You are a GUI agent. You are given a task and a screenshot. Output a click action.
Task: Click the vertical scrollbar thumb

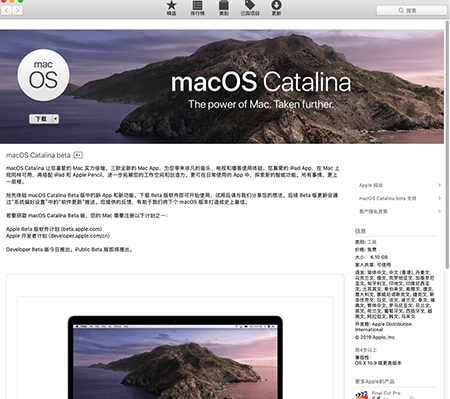447,144
